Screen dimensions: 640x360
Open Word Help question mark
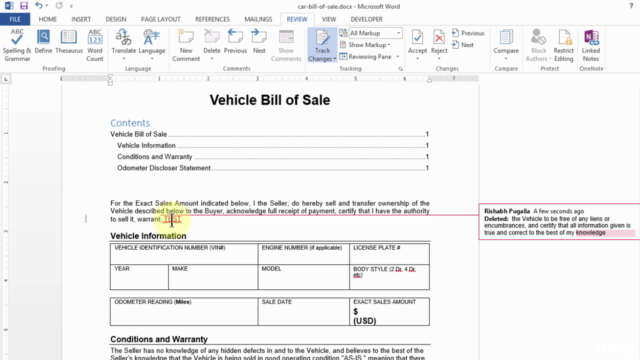[631, 6]
